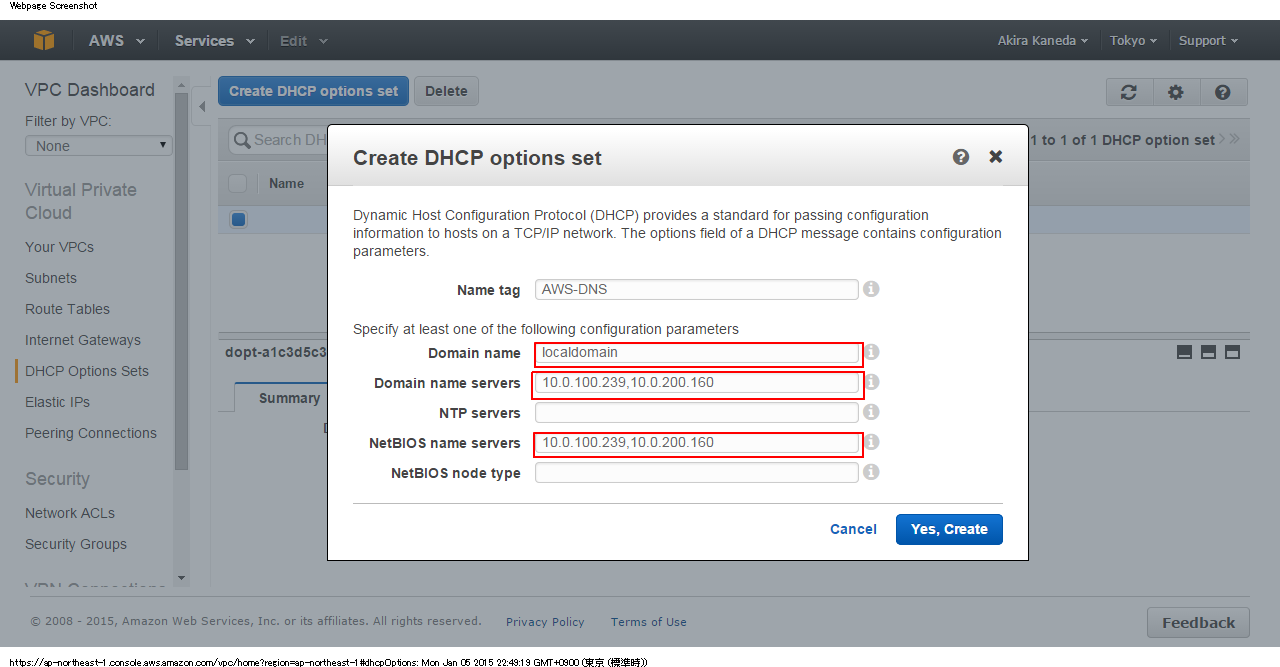Image resolution: width=1280 pixels, height=667 pixels.
Task: Click the NTP servers input field
Action: click(x=696, y=413)
